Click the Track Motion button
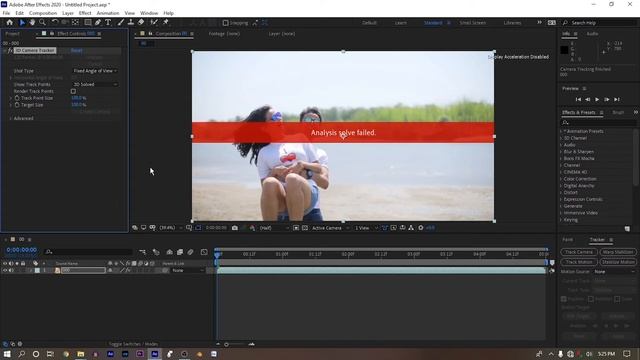The width and height of the screenshot is (640, 360). pos(579,262)
